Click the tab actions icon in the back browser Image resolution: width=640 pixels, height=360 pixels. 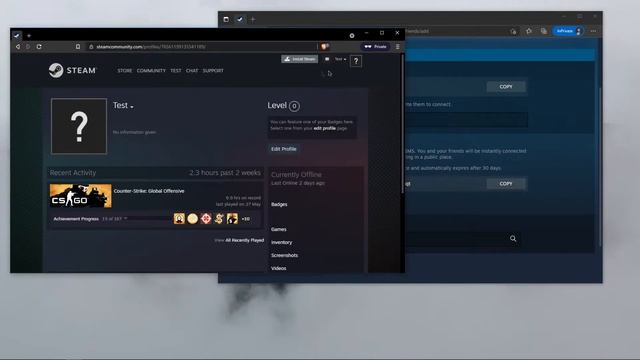(226, 19)
